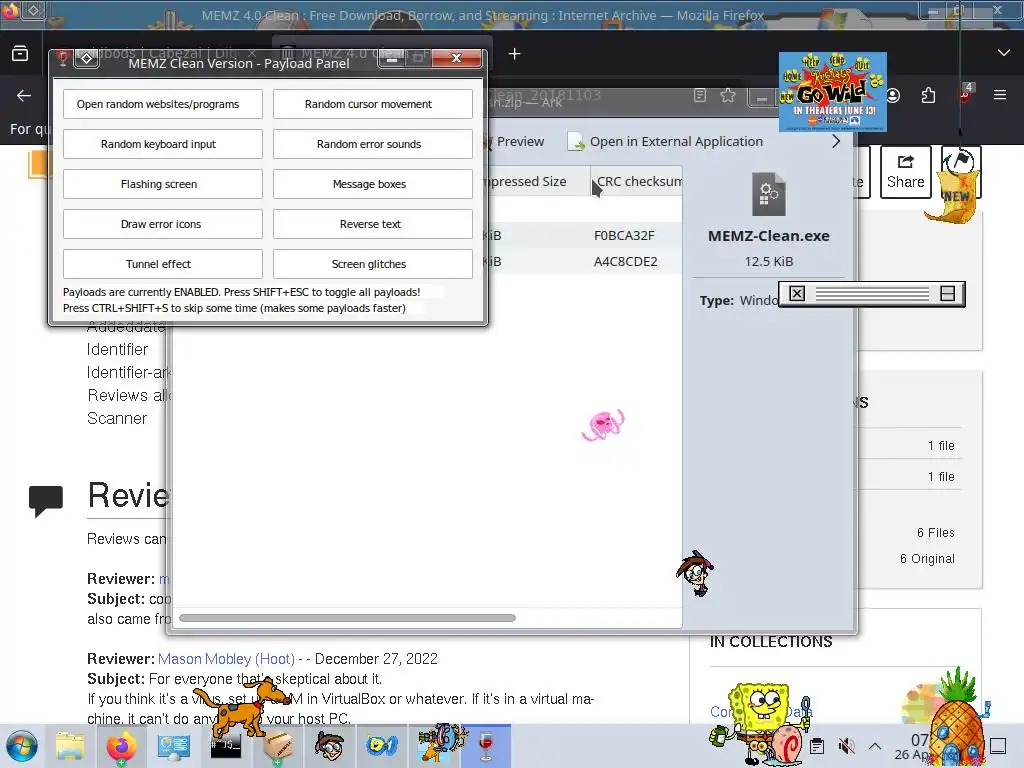The image size is (1024, 768).
Task: Click Open in External Application
Action: pyautogui.click(x=665, y=141)
